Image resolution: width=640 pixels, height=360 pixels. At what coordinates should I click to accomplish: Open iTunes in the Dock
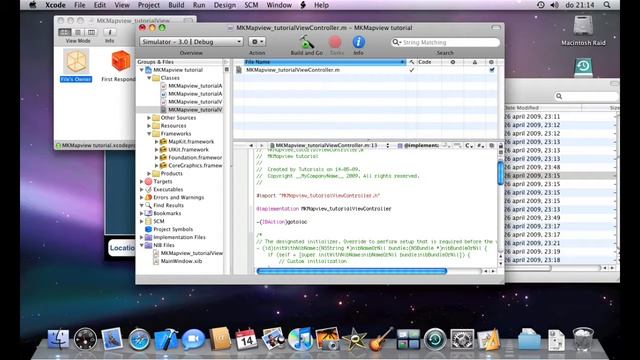[300, 339]
